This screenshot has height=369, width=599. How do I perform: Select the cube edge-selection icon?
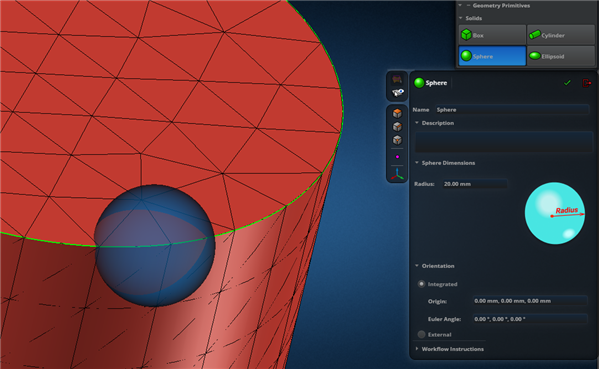pos(397,126)
